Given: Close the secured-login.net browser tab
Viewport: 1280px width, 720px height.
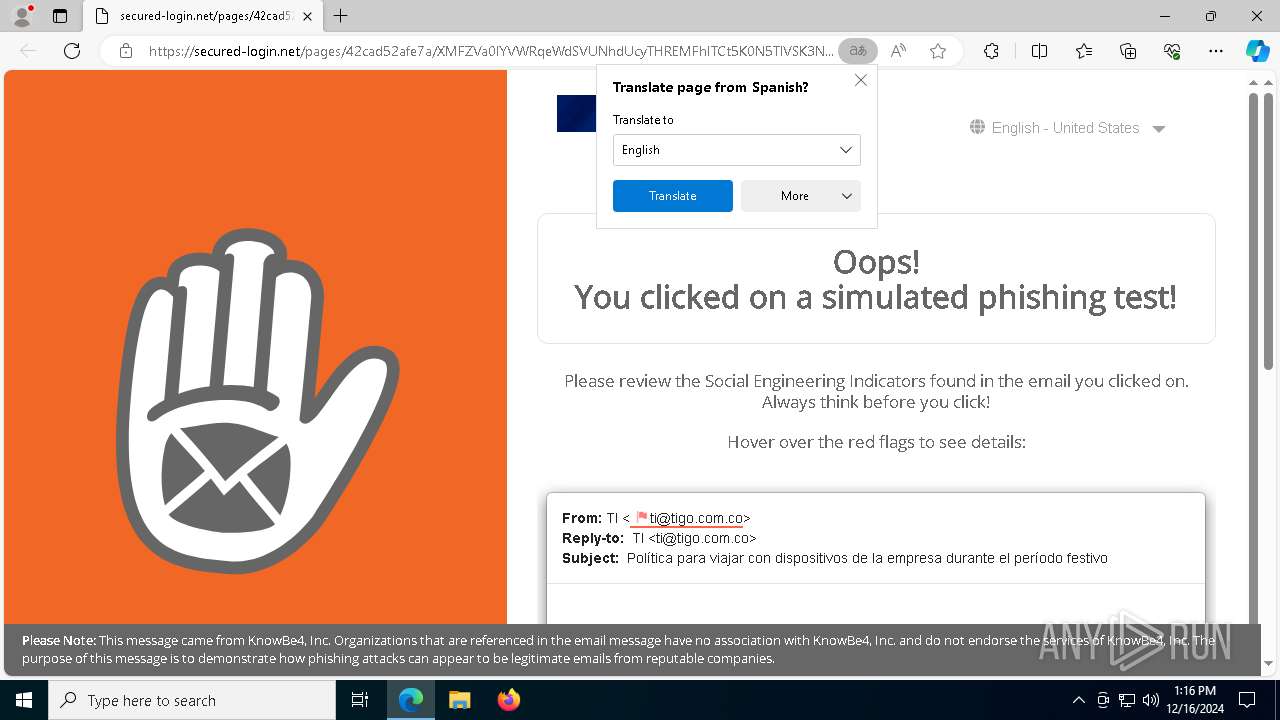Looking at the screenshot, I should (307, 16).
